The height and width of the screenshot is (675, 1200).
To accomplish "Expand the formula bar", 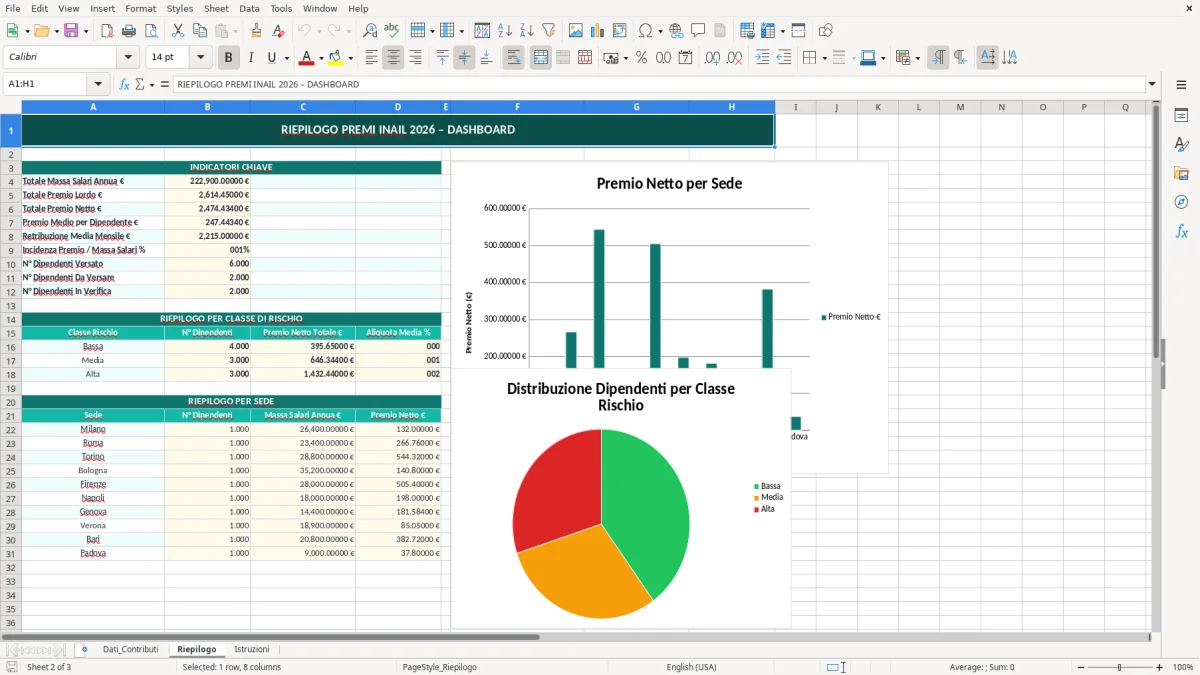I will click(x=1152, y=84).
